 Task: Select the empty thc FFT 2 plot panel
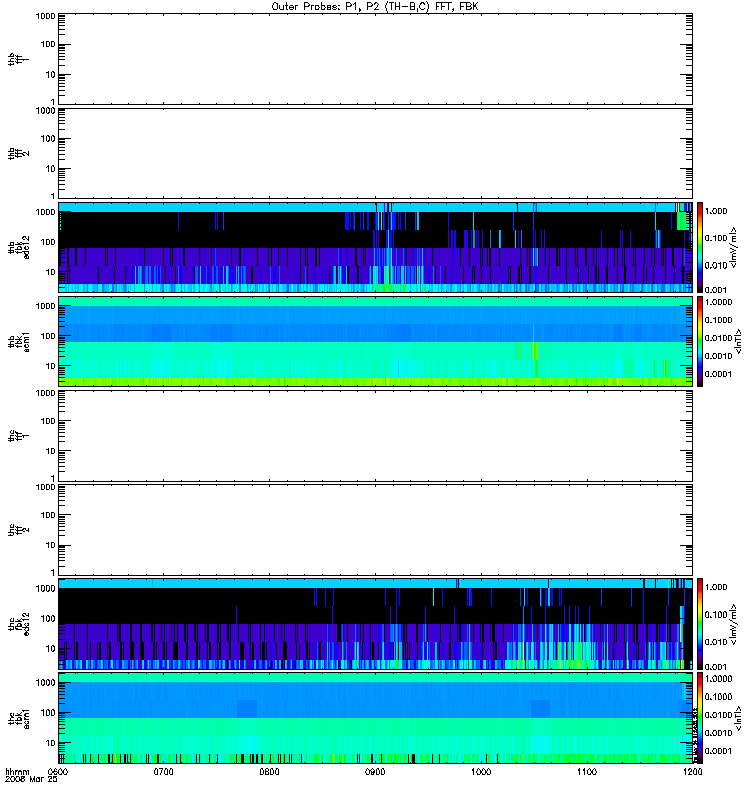[376, 530]
